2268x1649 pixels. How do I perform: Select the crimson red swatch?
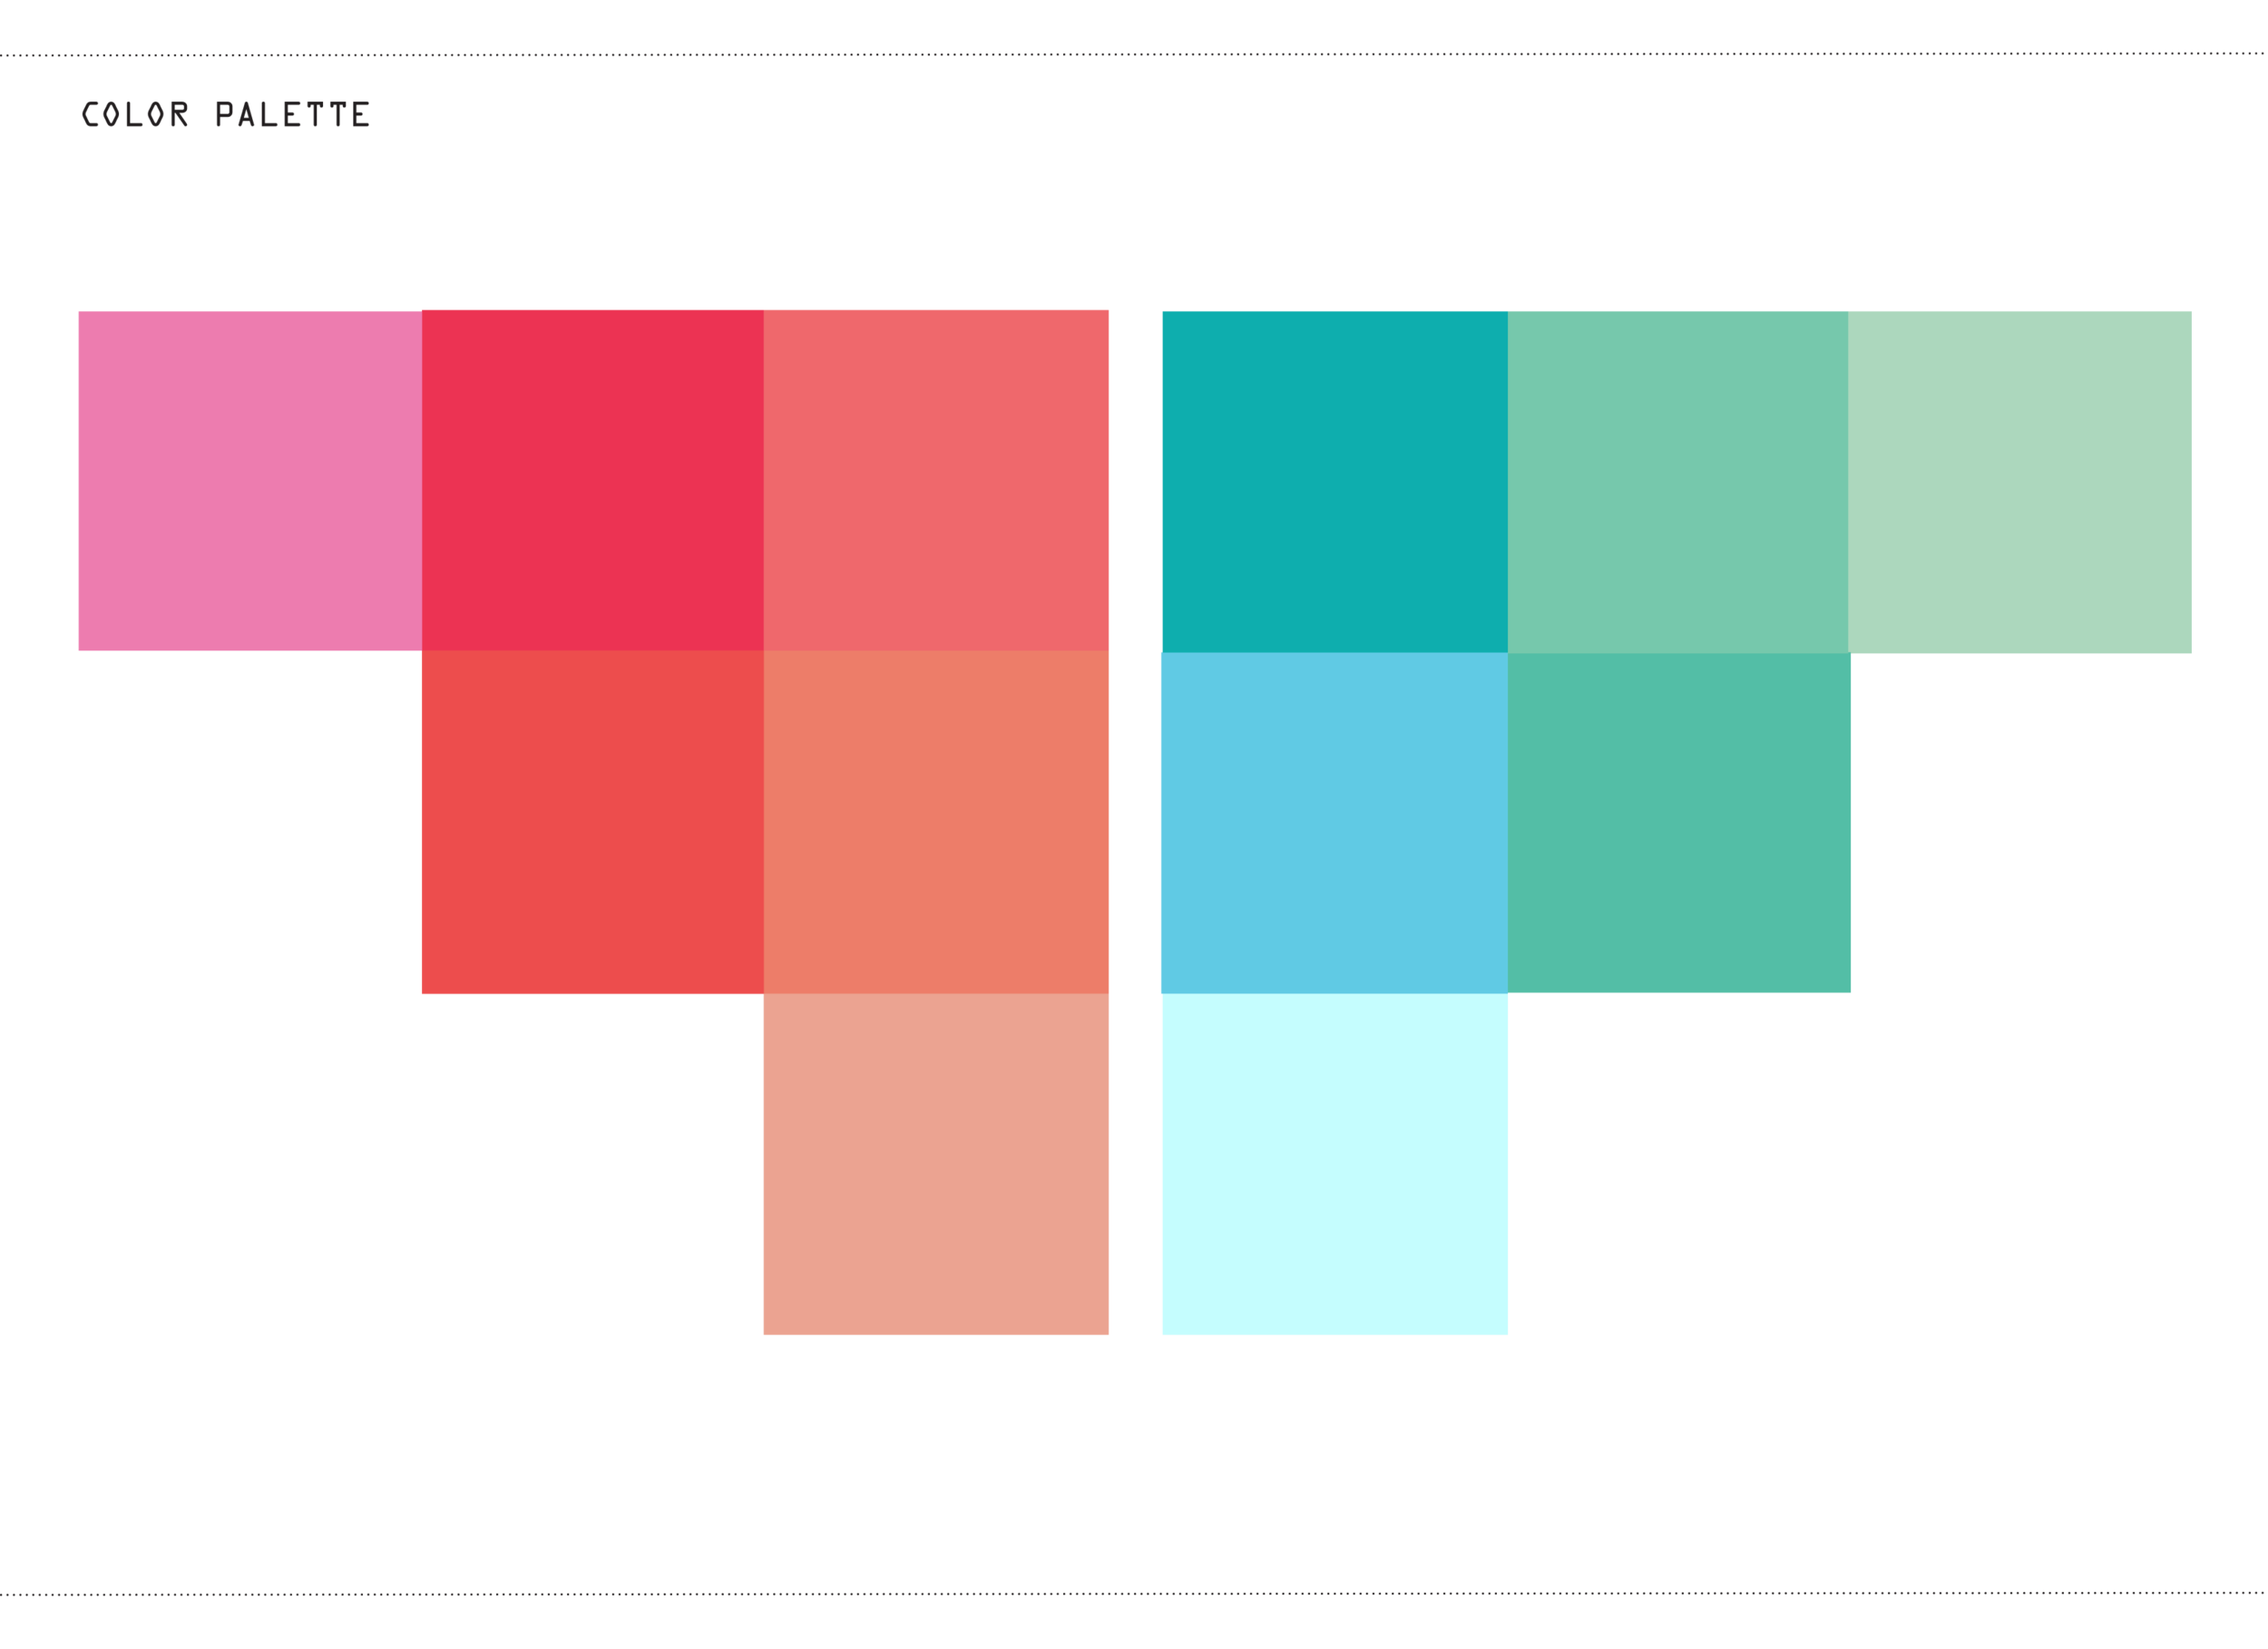click(x=593, y=480)
